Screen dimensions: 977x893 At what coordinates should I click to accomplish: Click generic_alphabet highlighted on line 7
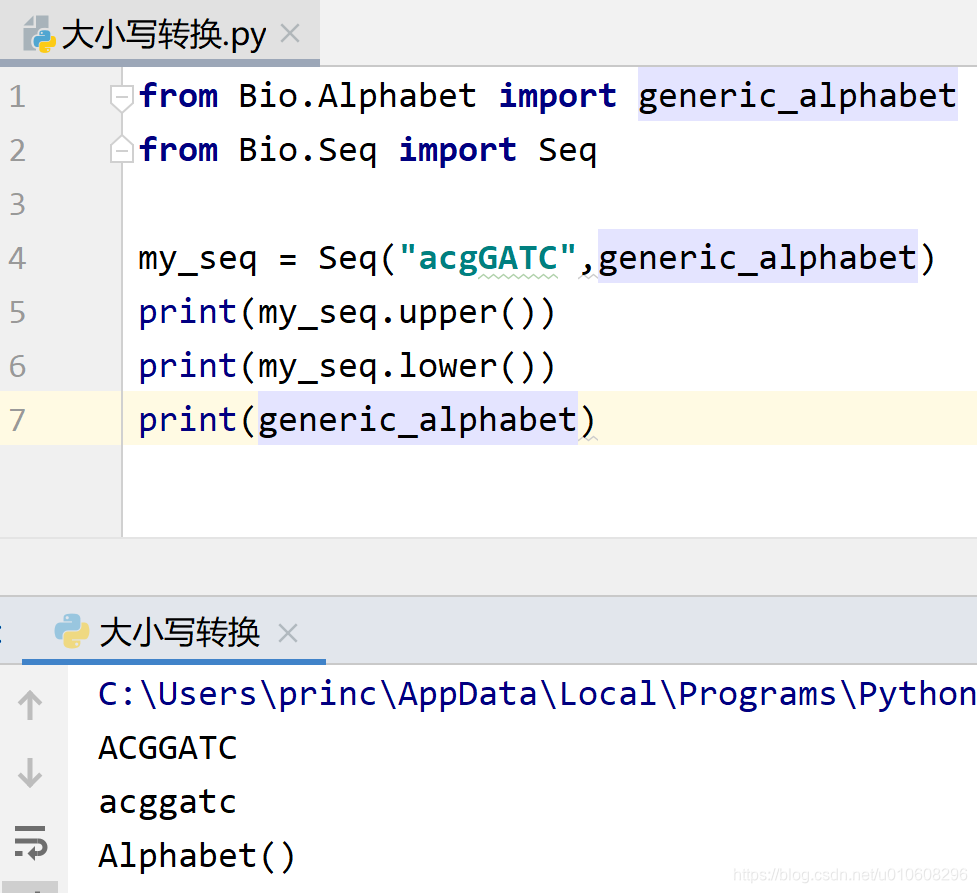417,419
